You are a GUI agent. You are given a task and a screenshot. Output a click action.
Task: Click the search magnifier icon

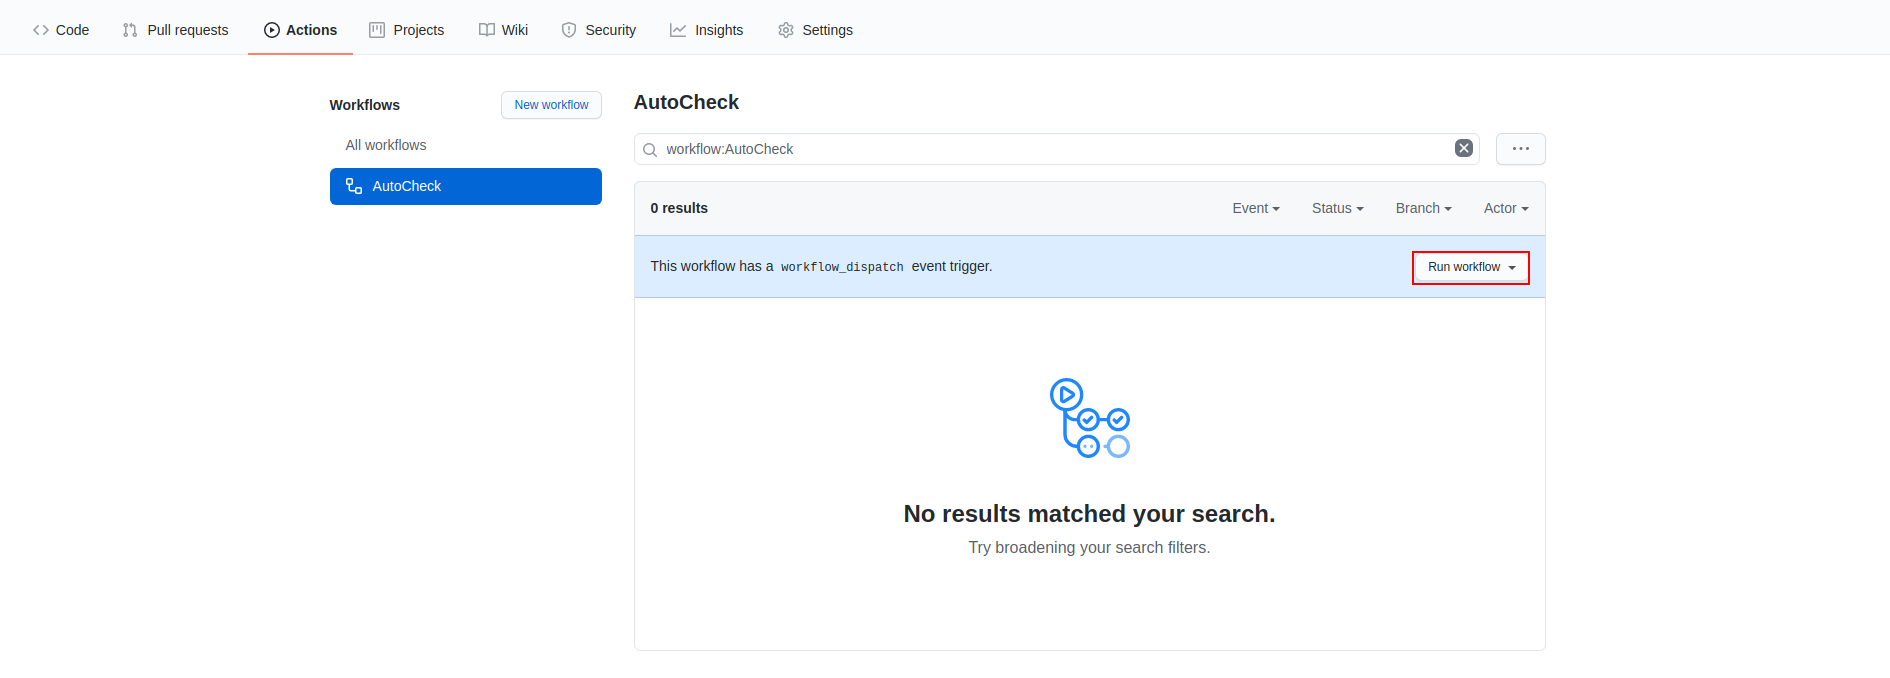click(650, 149)
